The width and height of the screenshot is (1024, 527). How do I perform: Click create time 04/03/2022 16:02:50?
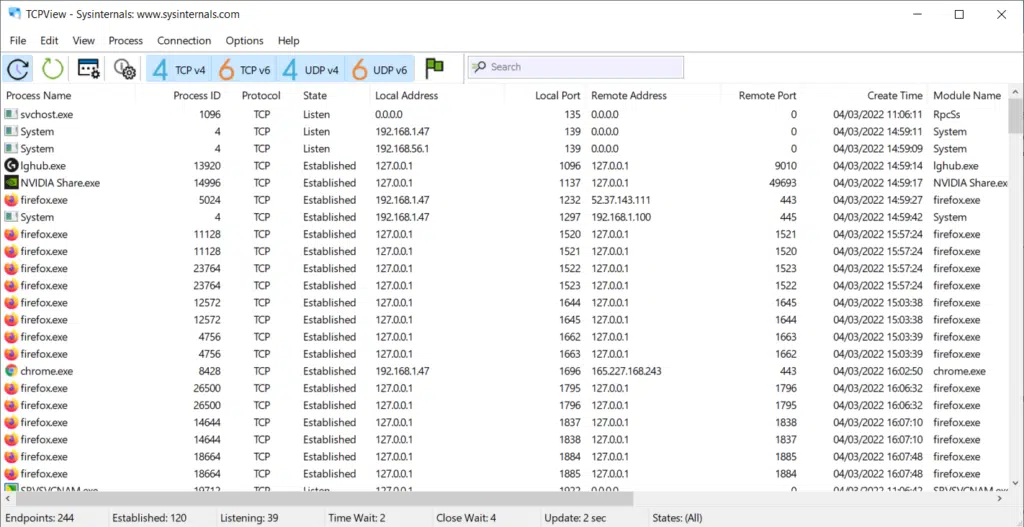(878, 371)
